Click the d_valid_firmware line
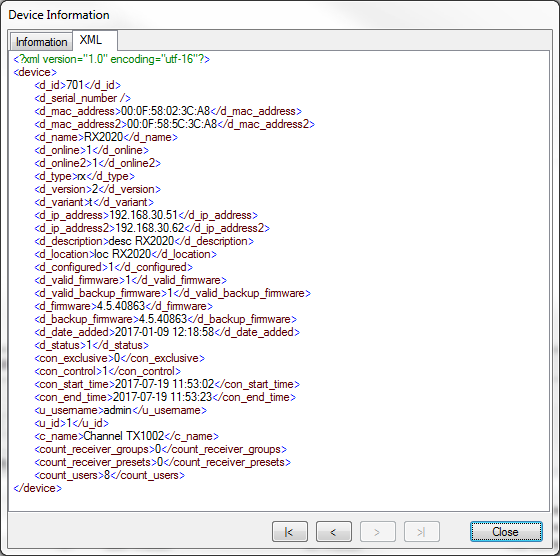The width and height of the screenshot is (560, 556). tap(130, 280)
